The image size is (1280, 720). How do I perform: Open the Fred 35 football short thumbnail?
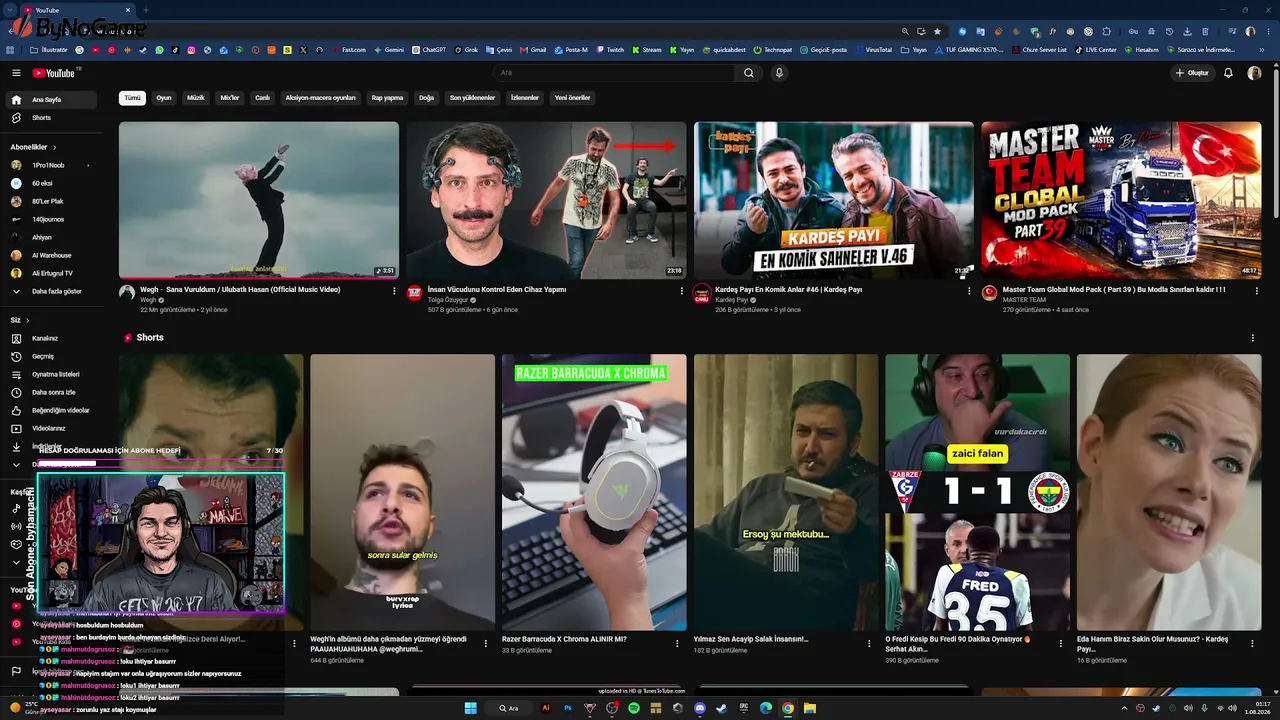977,492
